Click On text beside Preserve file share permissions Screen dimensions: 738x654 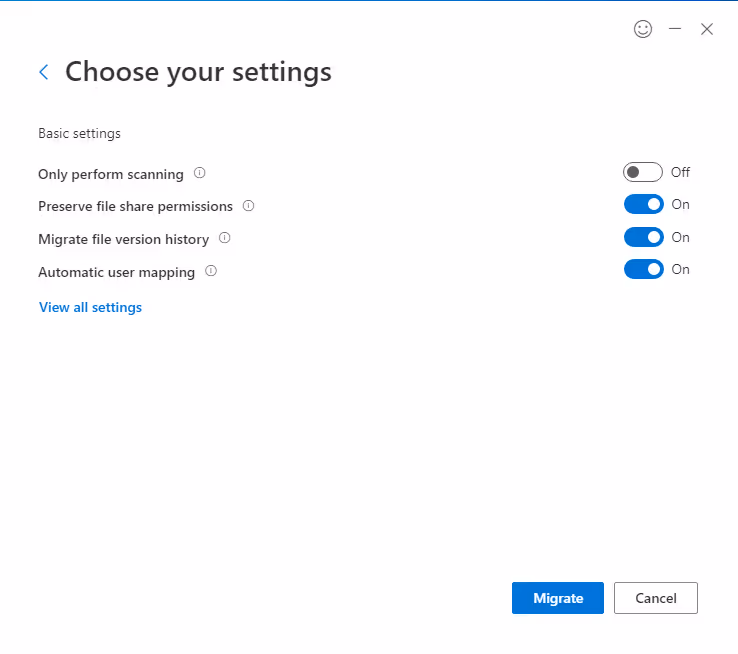(x=681, y=204)
